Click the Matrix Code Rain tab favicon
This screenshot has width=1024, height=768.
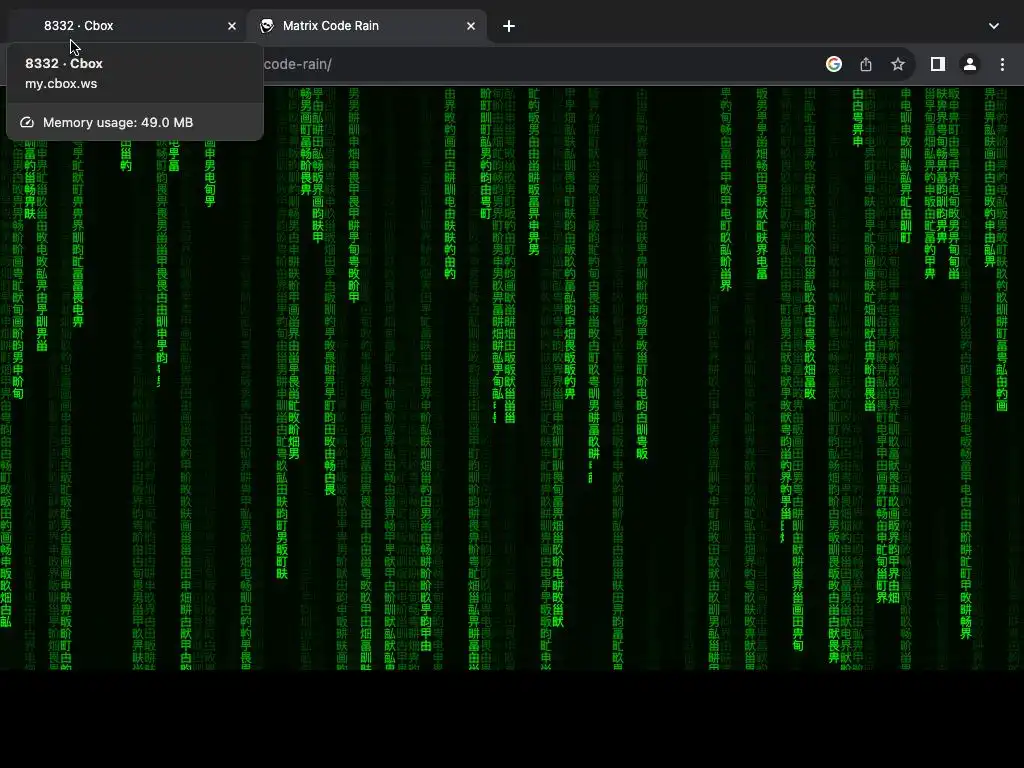[266, 26]
